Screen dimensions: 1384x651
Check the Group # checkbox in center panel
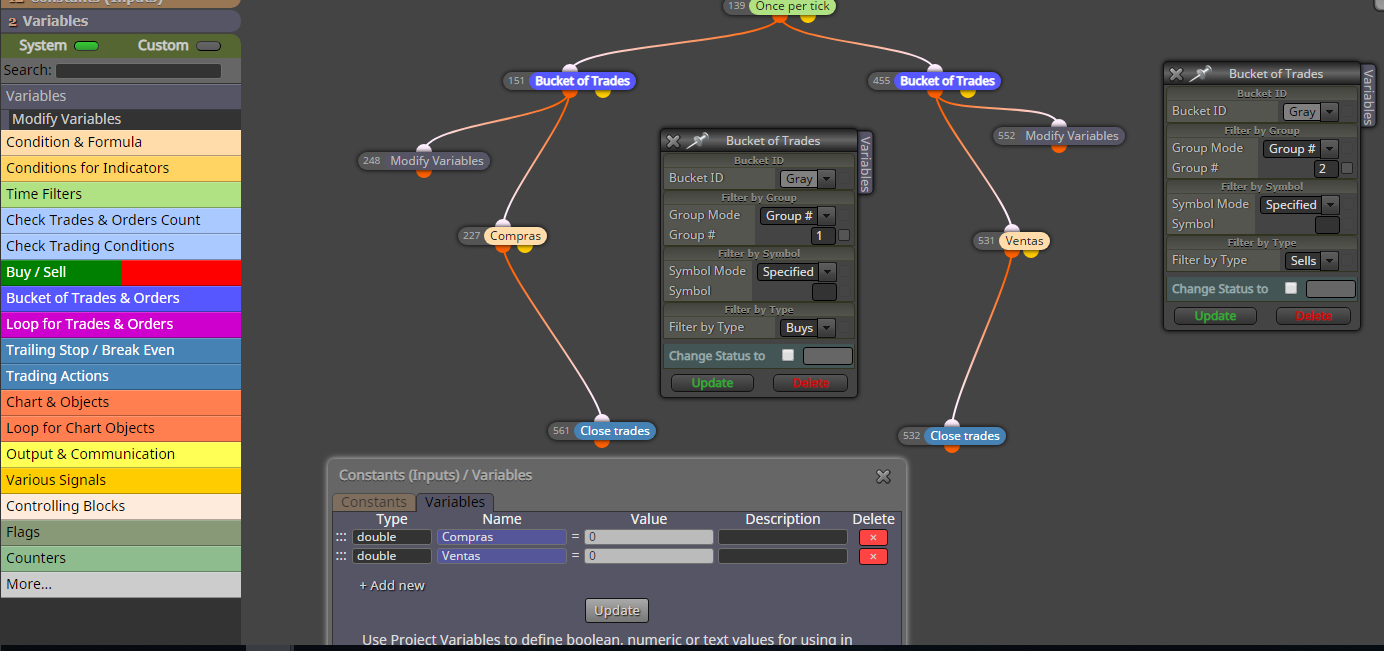click(x=844, y=236)
